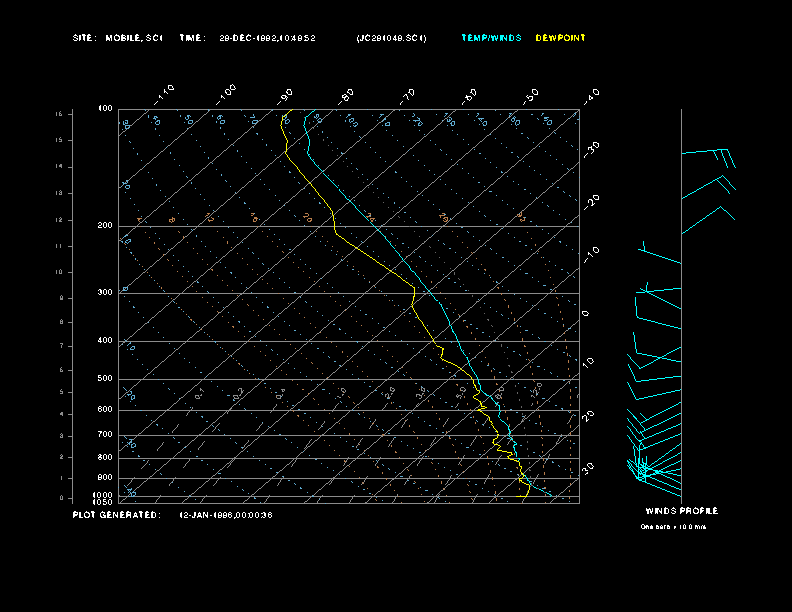The image size is (792, 612).
Task: Click the -110 temperature label on top axis
Action: [165, 92]
